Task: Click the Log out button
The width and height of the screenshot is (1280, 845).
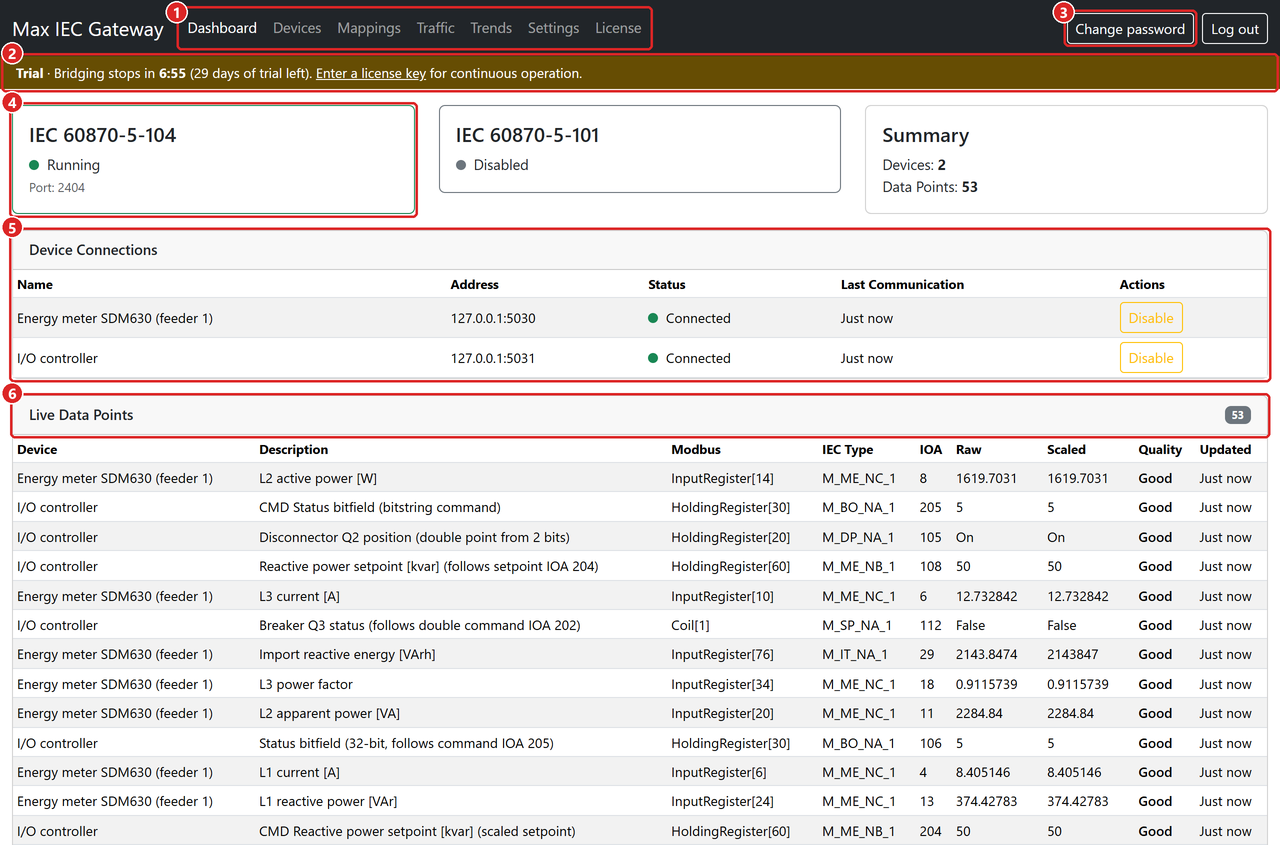Action: point(1235,29)
